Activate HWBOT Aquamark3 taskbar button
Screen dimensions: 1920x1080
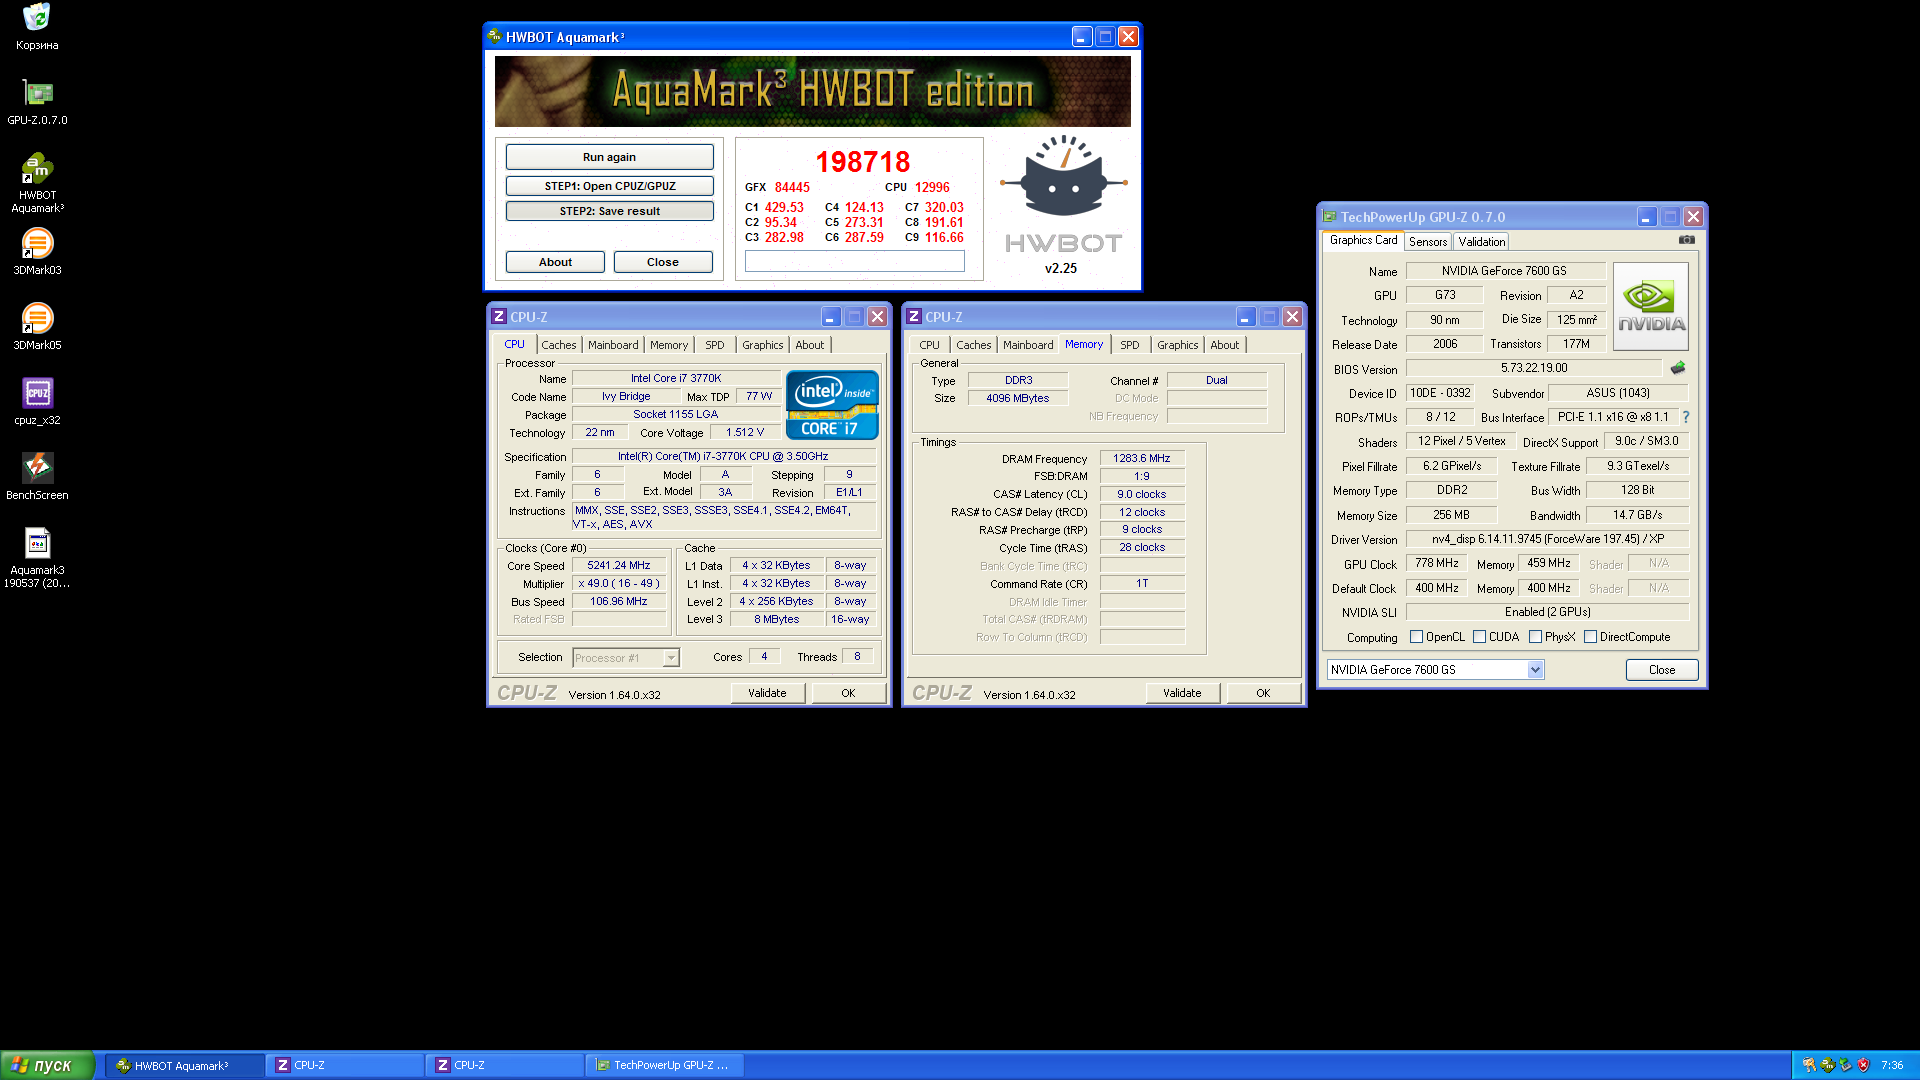pyautogui.click(x=186, y=1065)
